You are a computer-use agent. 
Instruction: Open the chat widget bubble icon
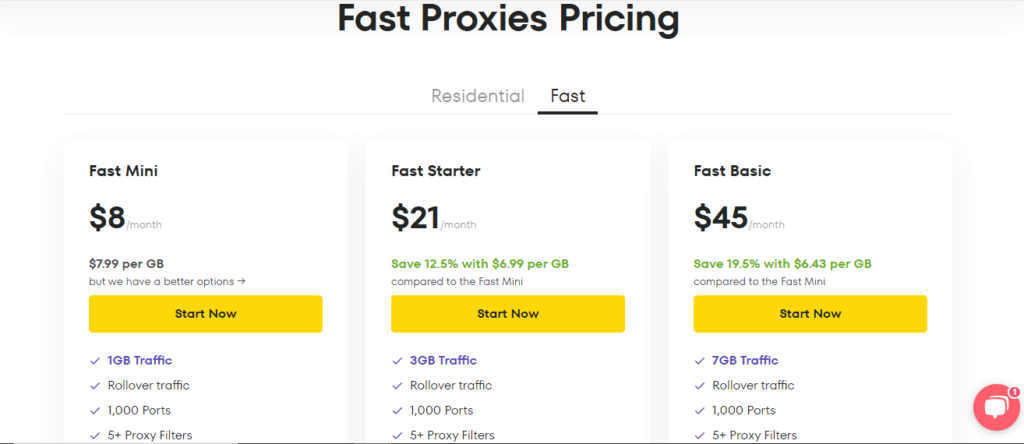point(996,408)
